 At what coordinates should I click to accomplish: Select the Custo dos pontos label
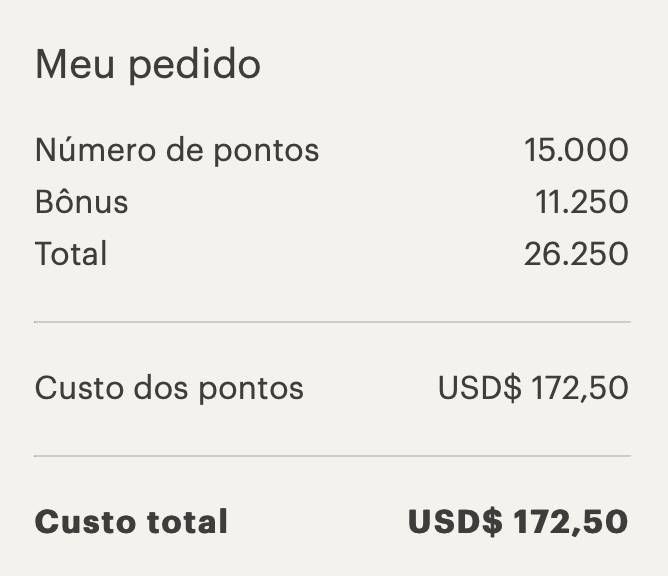coord(169,388)
